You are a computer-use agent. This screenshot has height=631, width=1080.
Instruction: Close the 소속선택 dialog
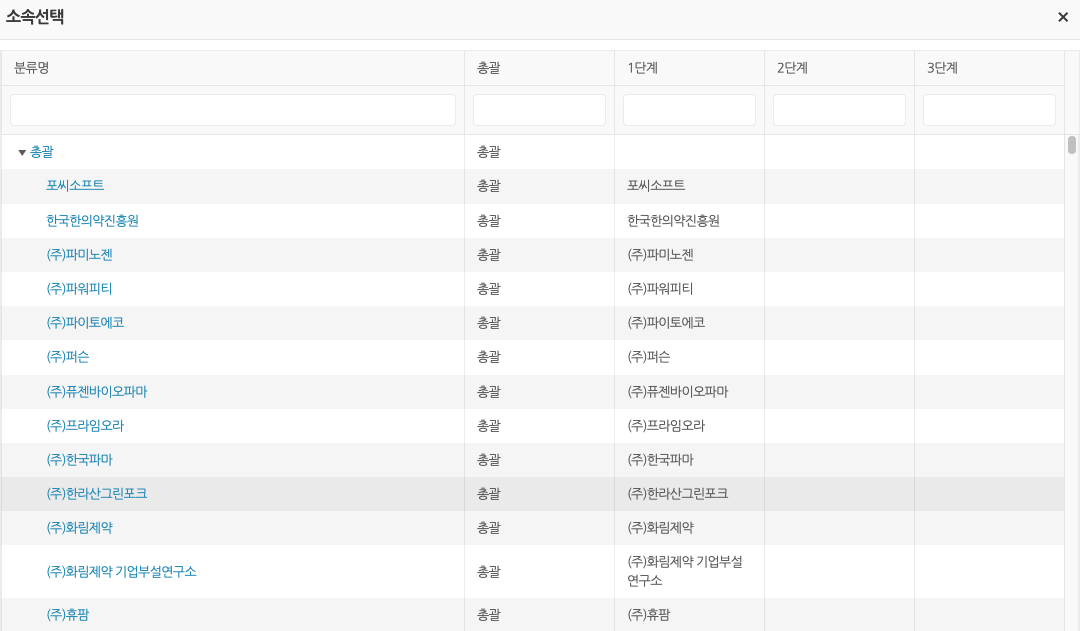(x=1063, y=17)
